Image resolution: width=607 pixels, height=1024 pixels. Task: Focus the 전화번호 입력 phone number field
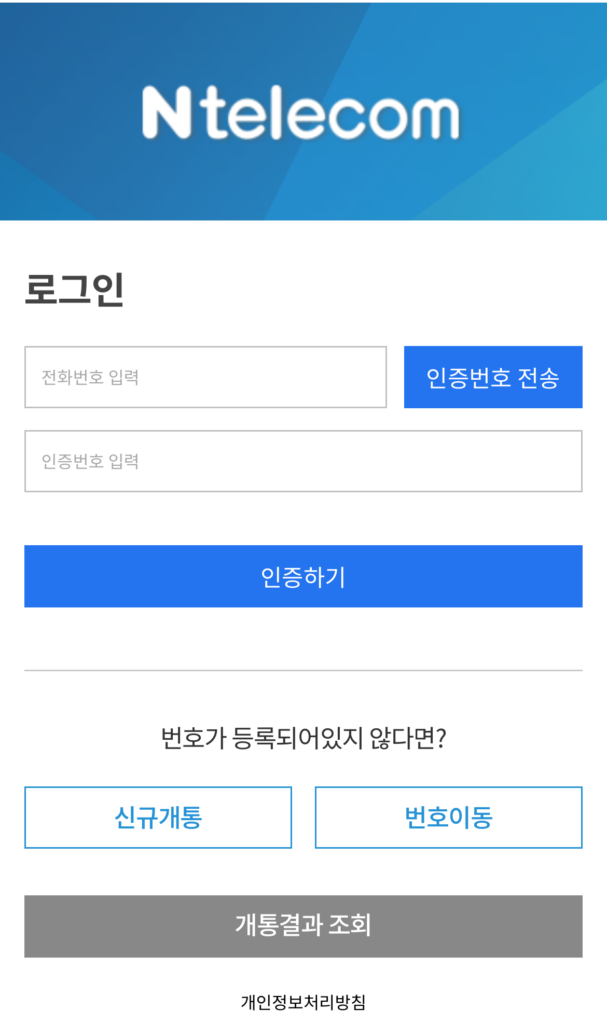pyautogui.click(x=205, y=377)
